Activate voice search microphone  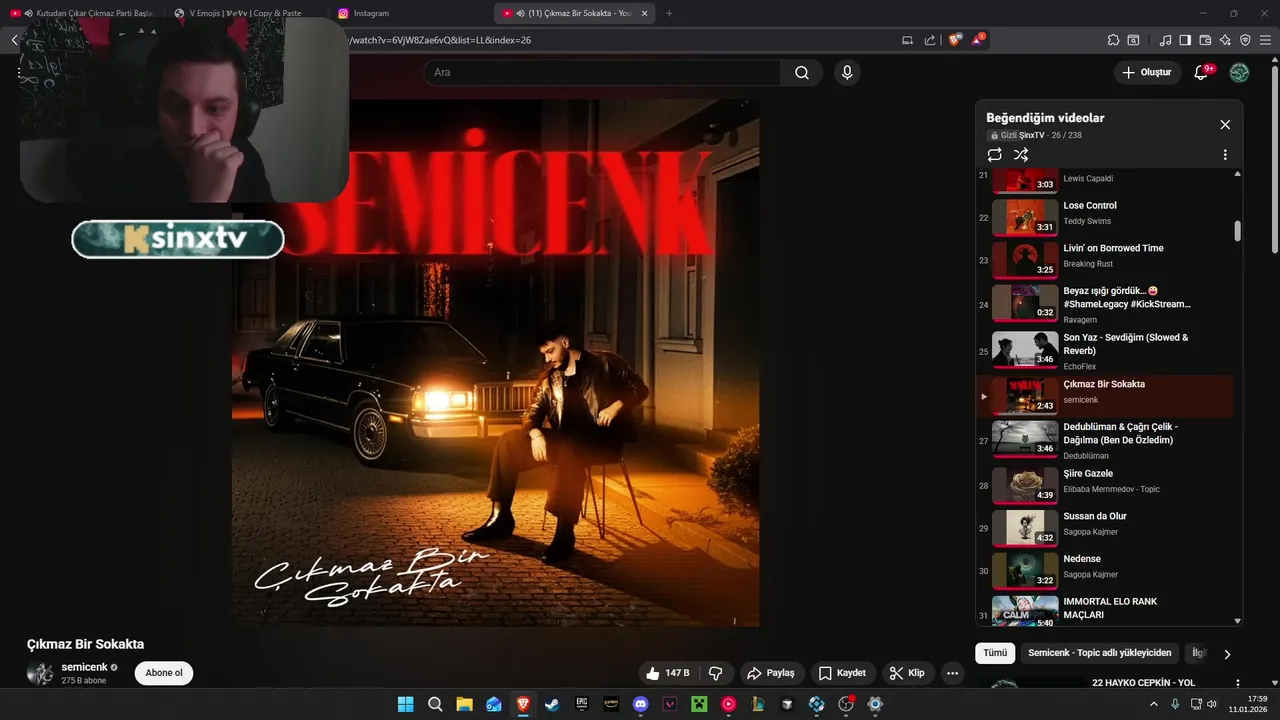click(847, 73)
